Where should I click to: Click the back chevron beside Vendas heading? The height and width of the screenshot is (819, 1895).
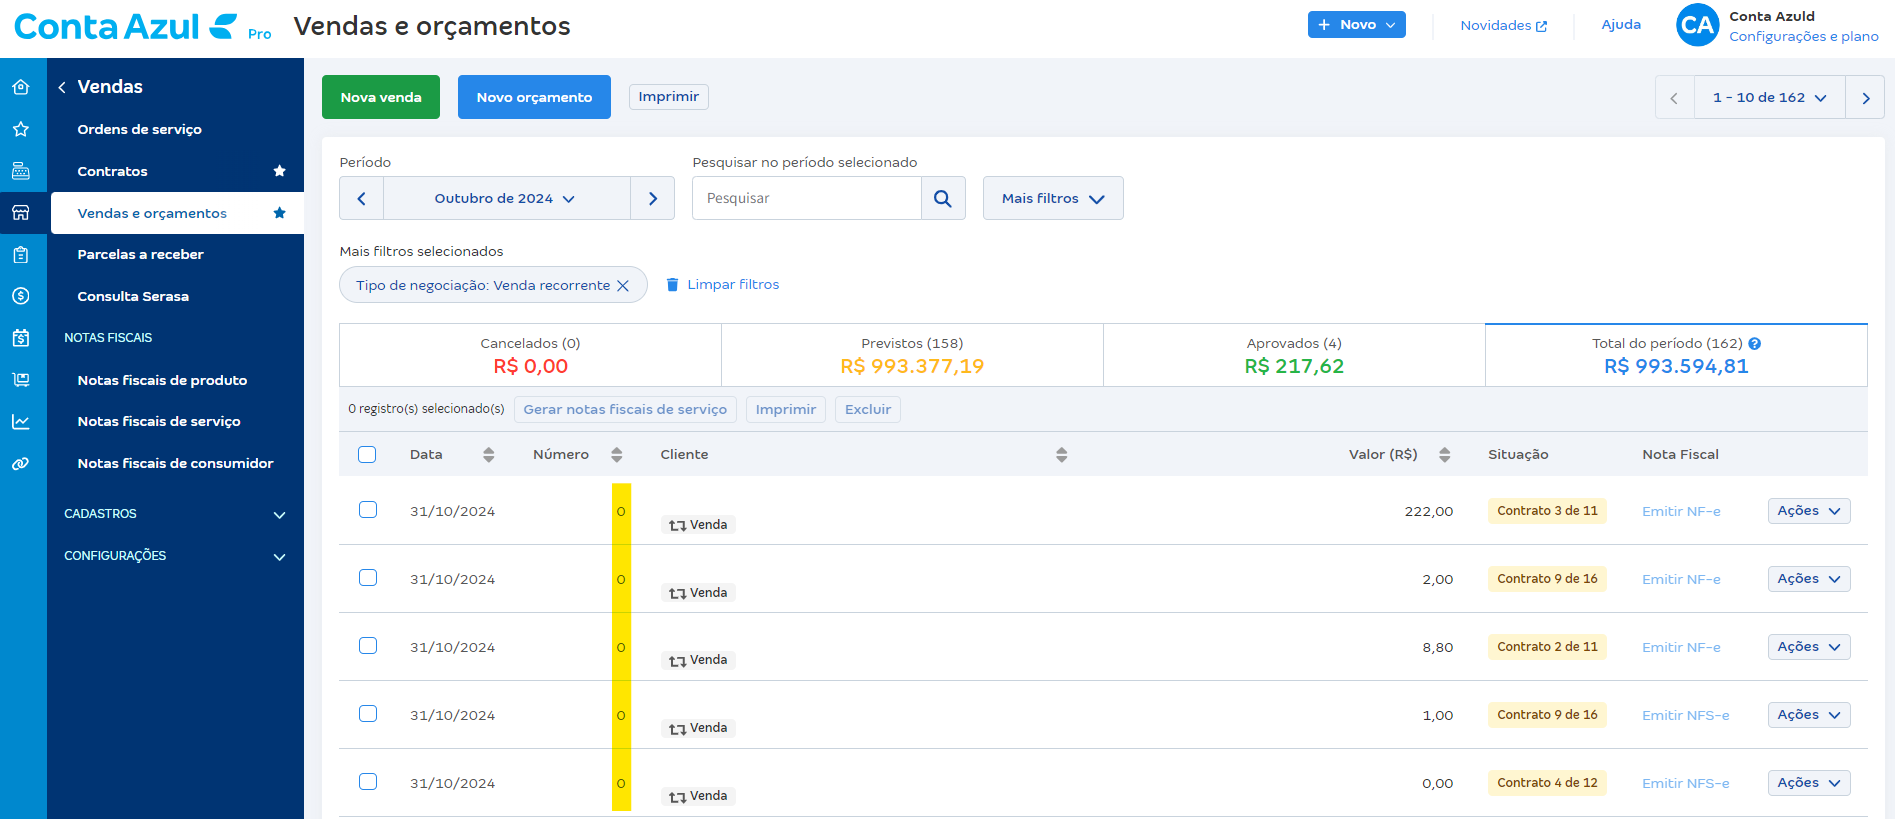click(x=62, y=87)
